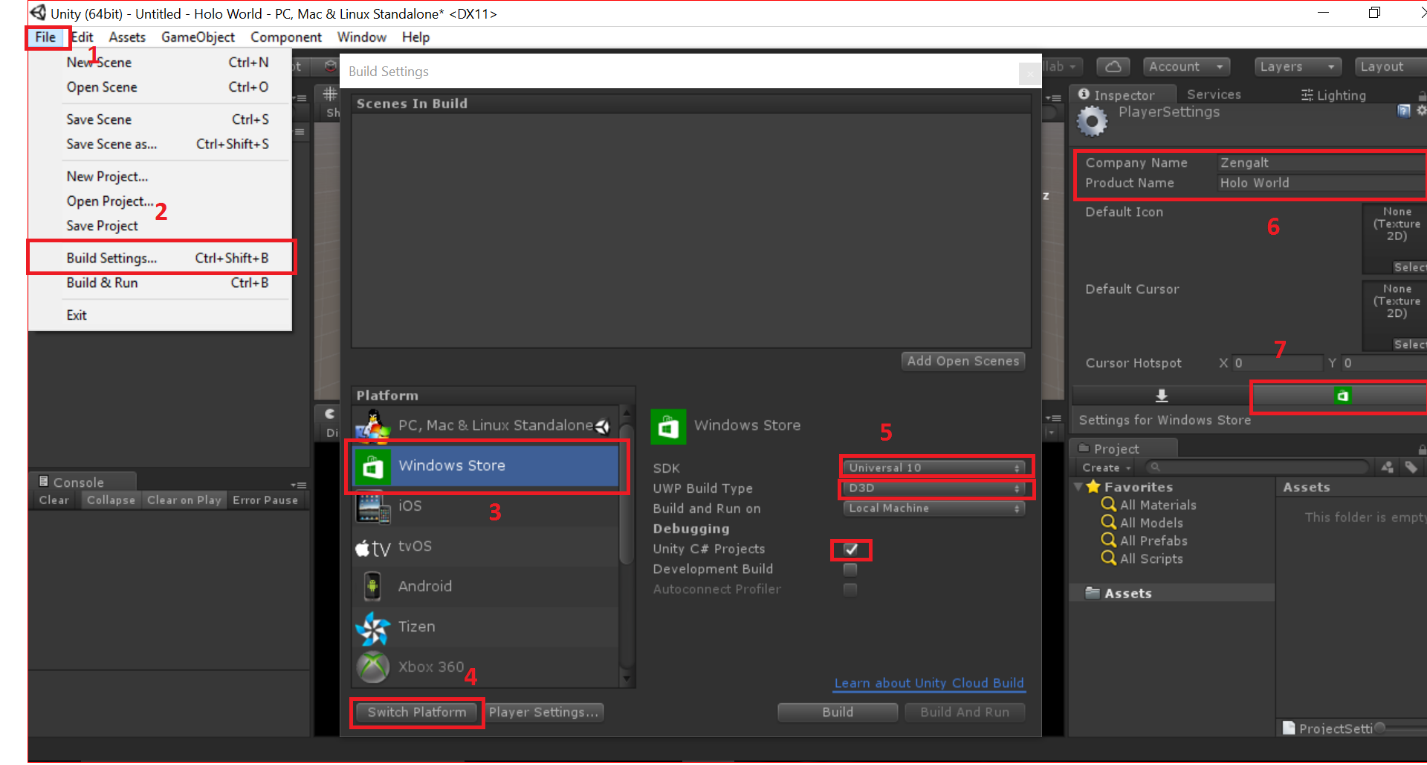Viewport: 1427px width, 765px height.
Task: Open the Build and Run on dropdown
Action: [x=934, y=508]
